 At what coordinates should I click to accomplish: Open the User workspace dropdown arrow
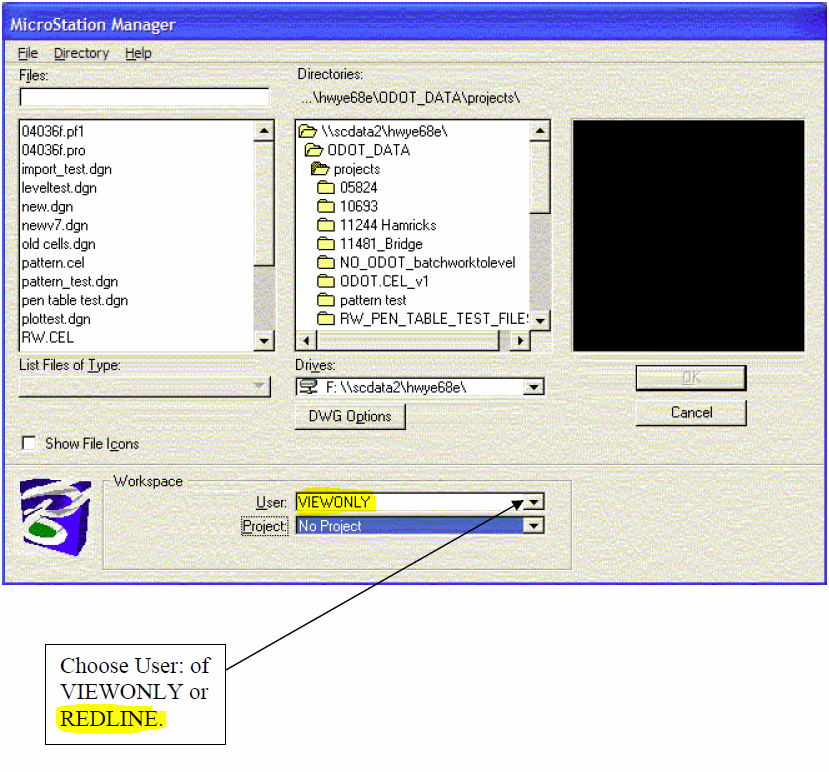pyautogui.click(x=533, y=502)
